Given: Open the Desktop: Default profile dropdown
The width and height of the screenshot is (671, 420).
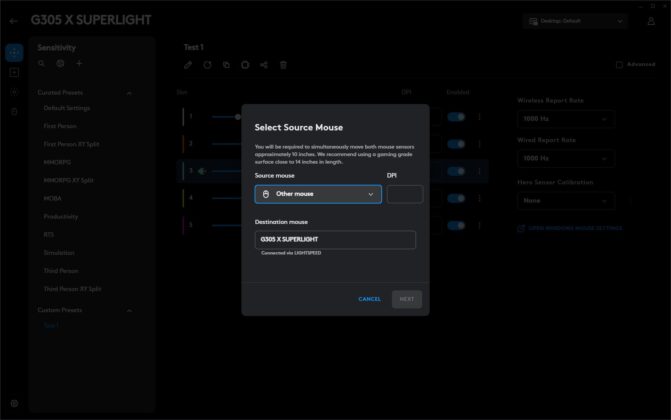Looking at the screenshot, I should point(575,21).
